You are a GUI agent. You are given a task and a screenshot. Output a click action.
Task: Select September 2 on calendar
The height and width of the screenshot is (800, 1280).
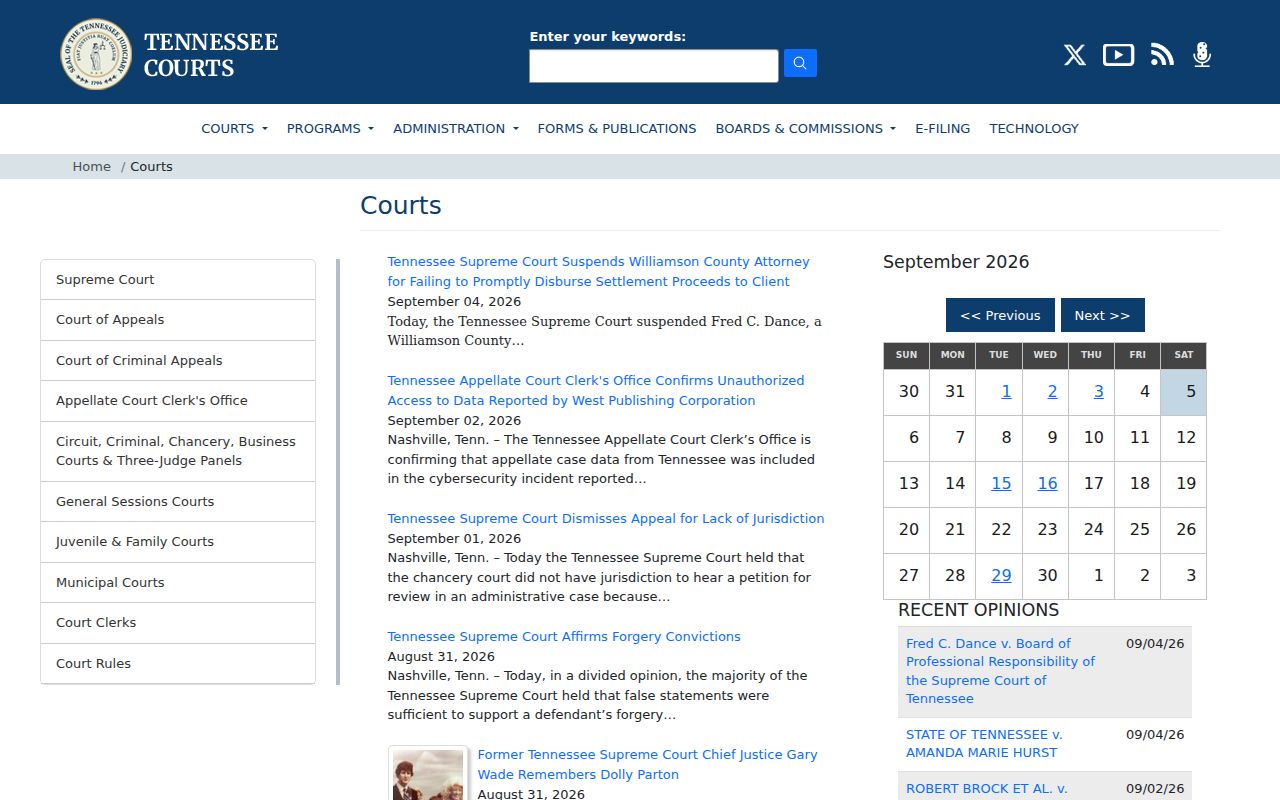click(x=1052, y=392)
